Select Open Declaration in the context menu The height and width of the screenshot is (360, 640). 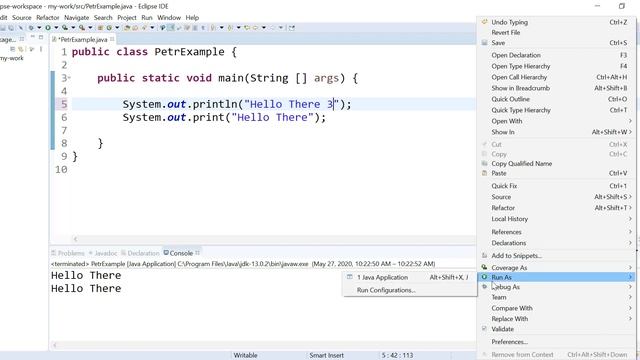(x=555, y=55)
